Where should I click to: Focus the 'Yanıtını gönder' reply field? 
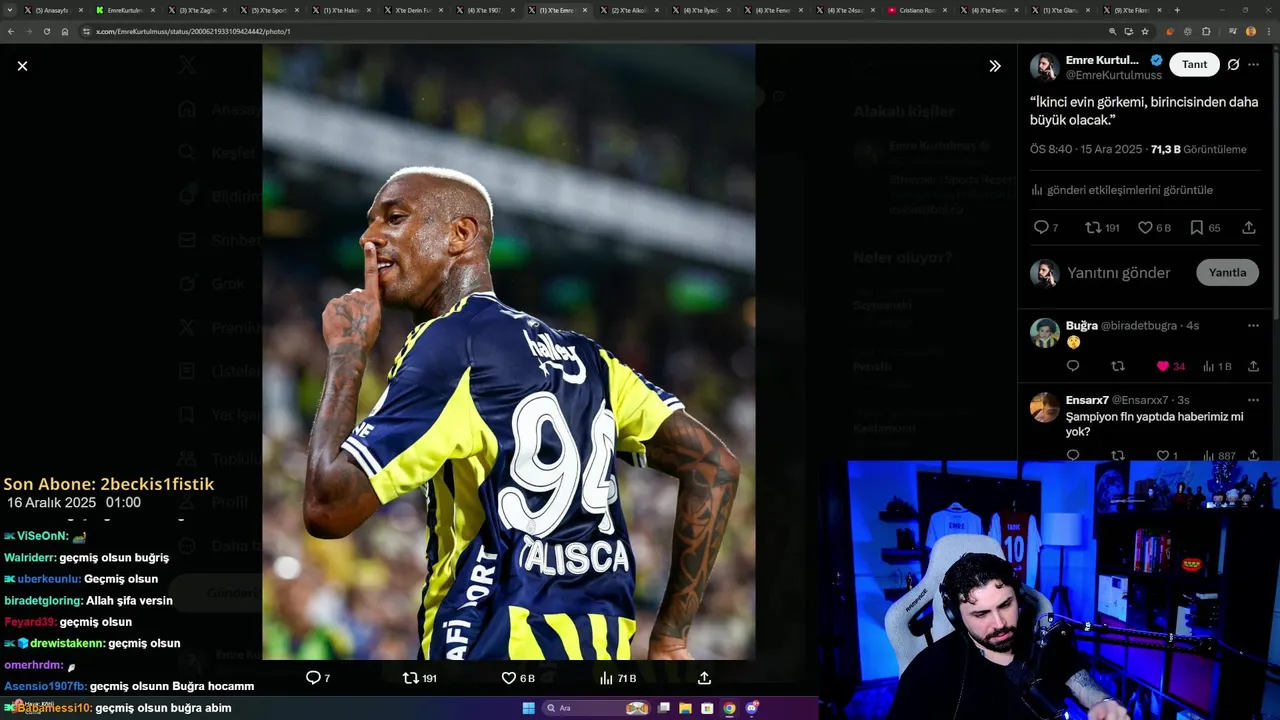tap(1118, 273)
